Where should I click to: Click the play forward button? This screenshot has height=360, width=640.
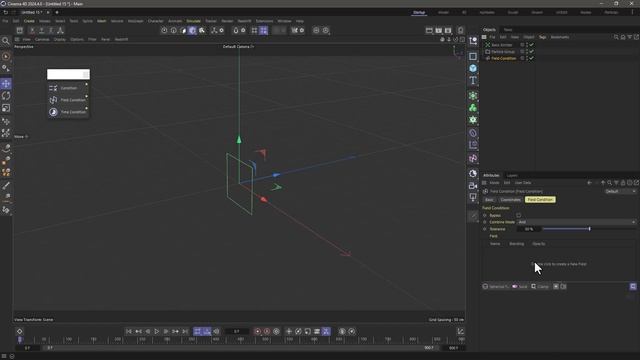(x=157, y=331)
